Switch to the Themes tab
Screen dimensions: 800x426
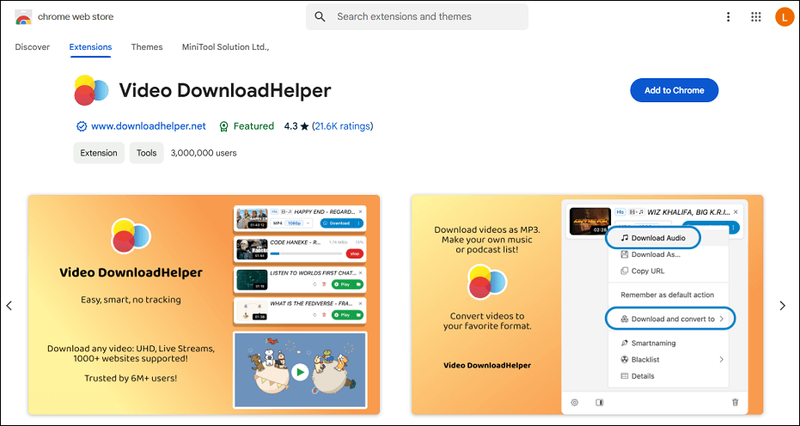pos(147,47)
